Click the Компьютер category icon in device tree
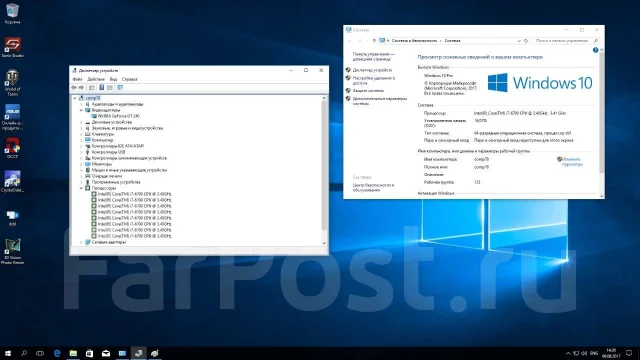 (87, 140)
